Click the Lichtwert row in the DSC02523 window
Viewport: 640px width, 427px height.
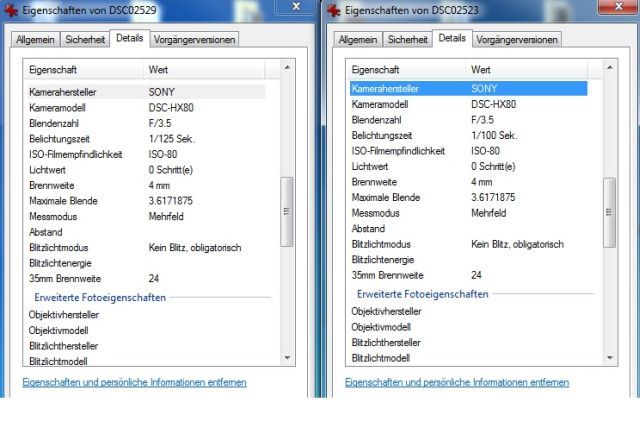469,167
